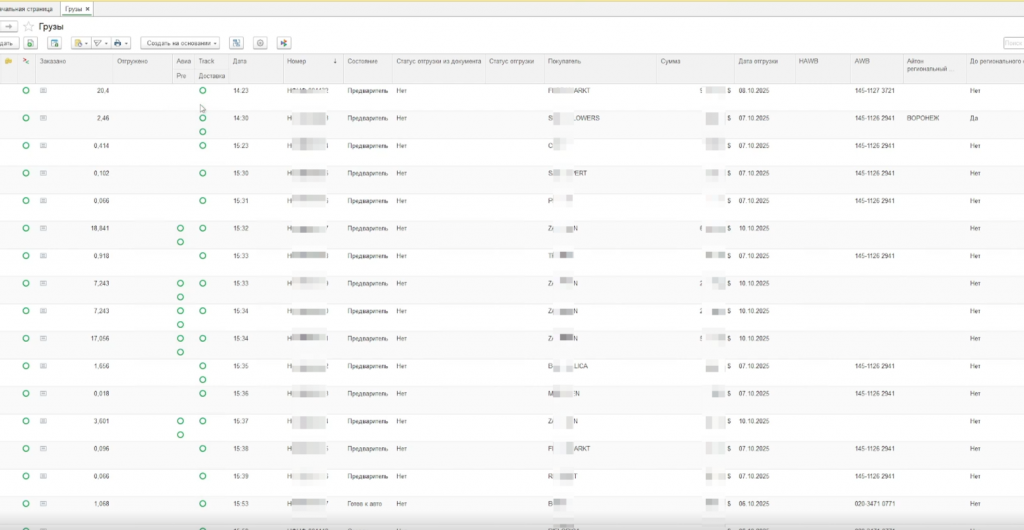
Task: Toggle Track circle in the 15:23 row
Action: pos(203,145)
